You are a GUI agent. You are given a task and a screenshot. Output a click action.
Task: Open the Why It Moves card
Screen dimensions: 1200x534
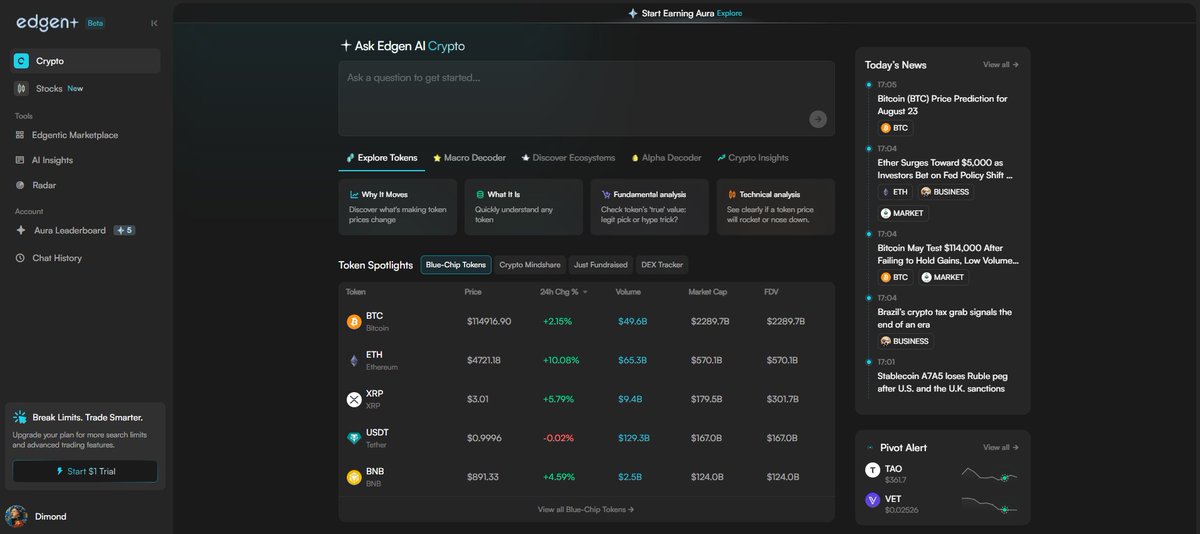point(398,207)
